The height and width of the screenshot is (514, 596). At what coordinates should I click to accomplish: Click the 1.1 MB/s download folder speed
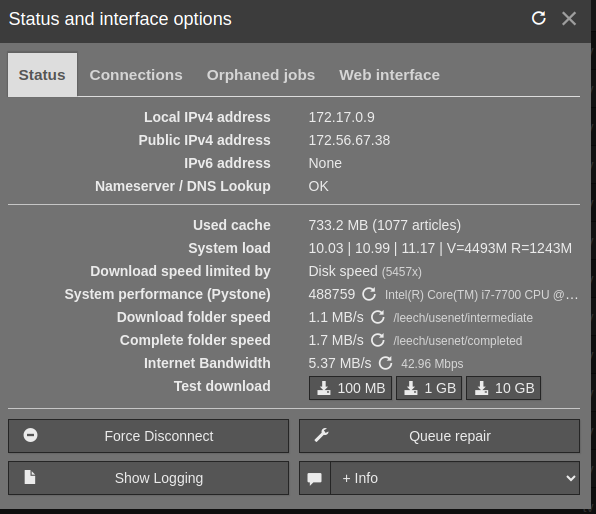(x=336, y=317)
